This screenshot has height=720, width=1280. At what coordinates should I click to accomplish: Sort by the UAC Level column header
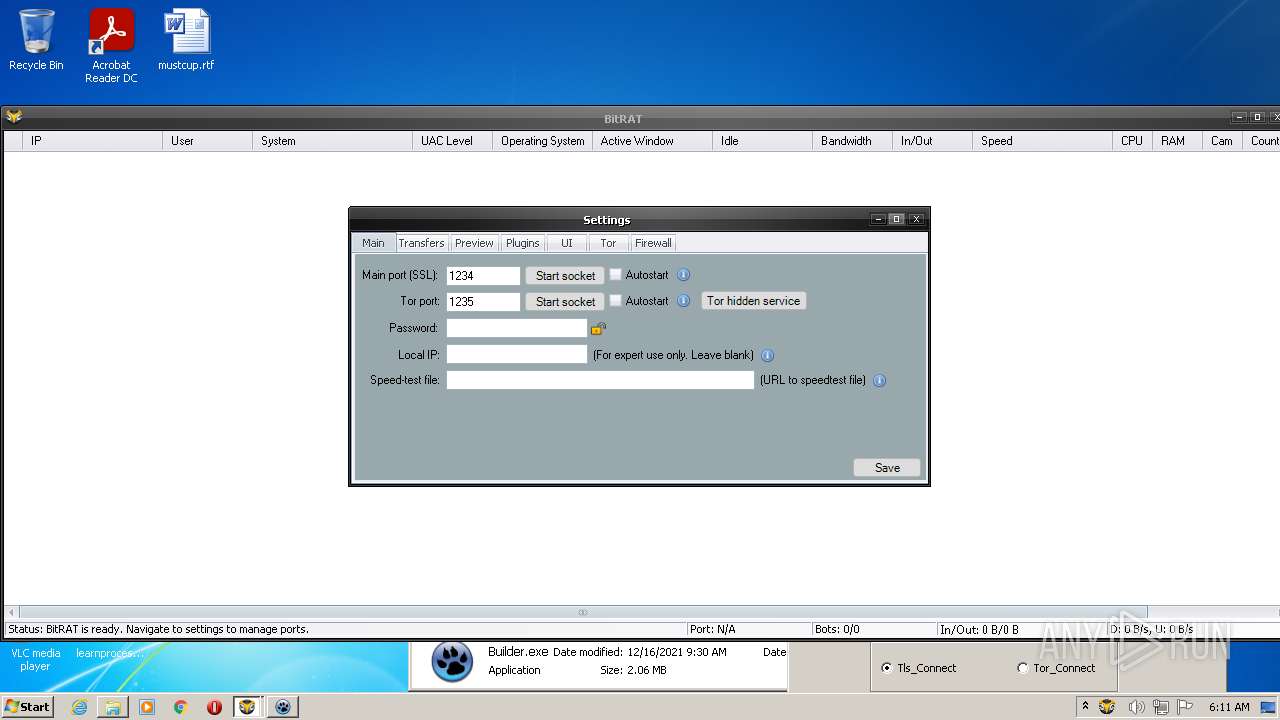(453, 141)
